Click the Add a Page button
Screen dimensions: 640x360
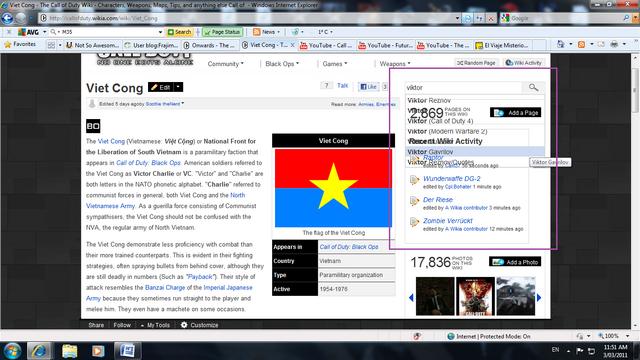pyautogui.click(x=516, y=113)
